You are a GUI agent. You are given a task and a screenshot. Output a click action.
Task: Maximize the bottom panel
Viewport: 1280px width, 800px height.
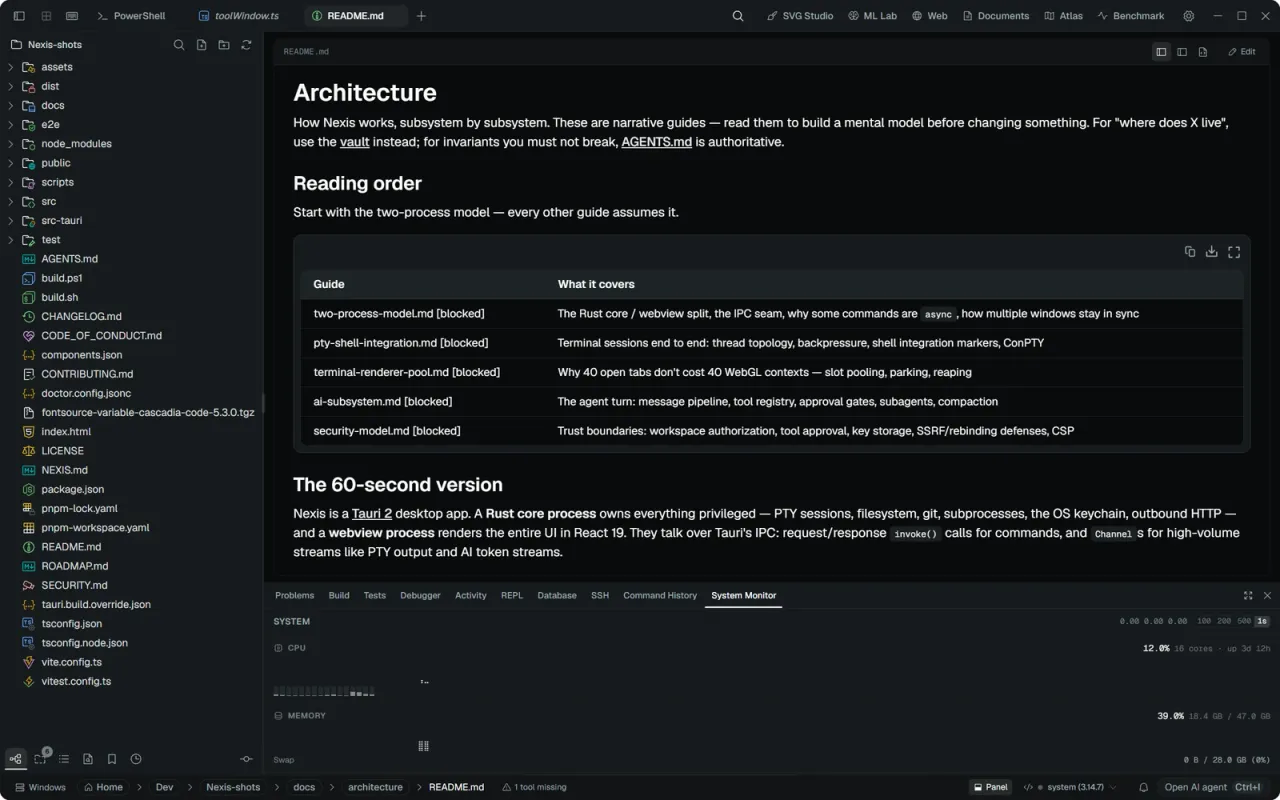[1248, 595]
